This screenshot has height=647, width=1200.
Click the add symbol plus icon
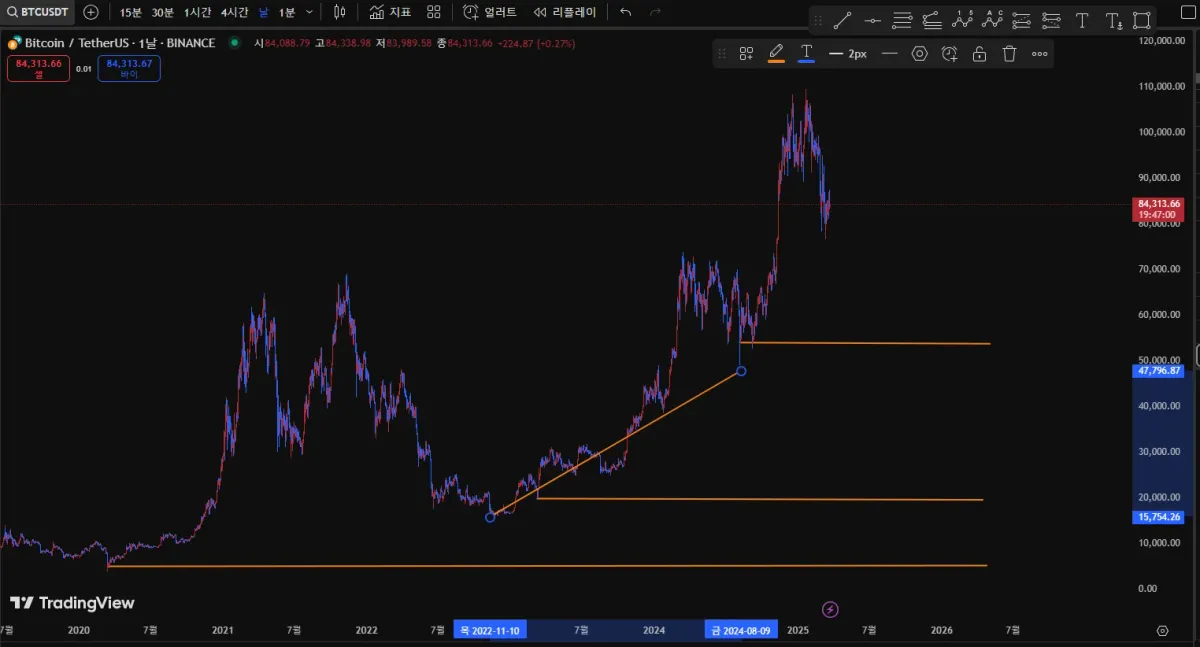91,12
